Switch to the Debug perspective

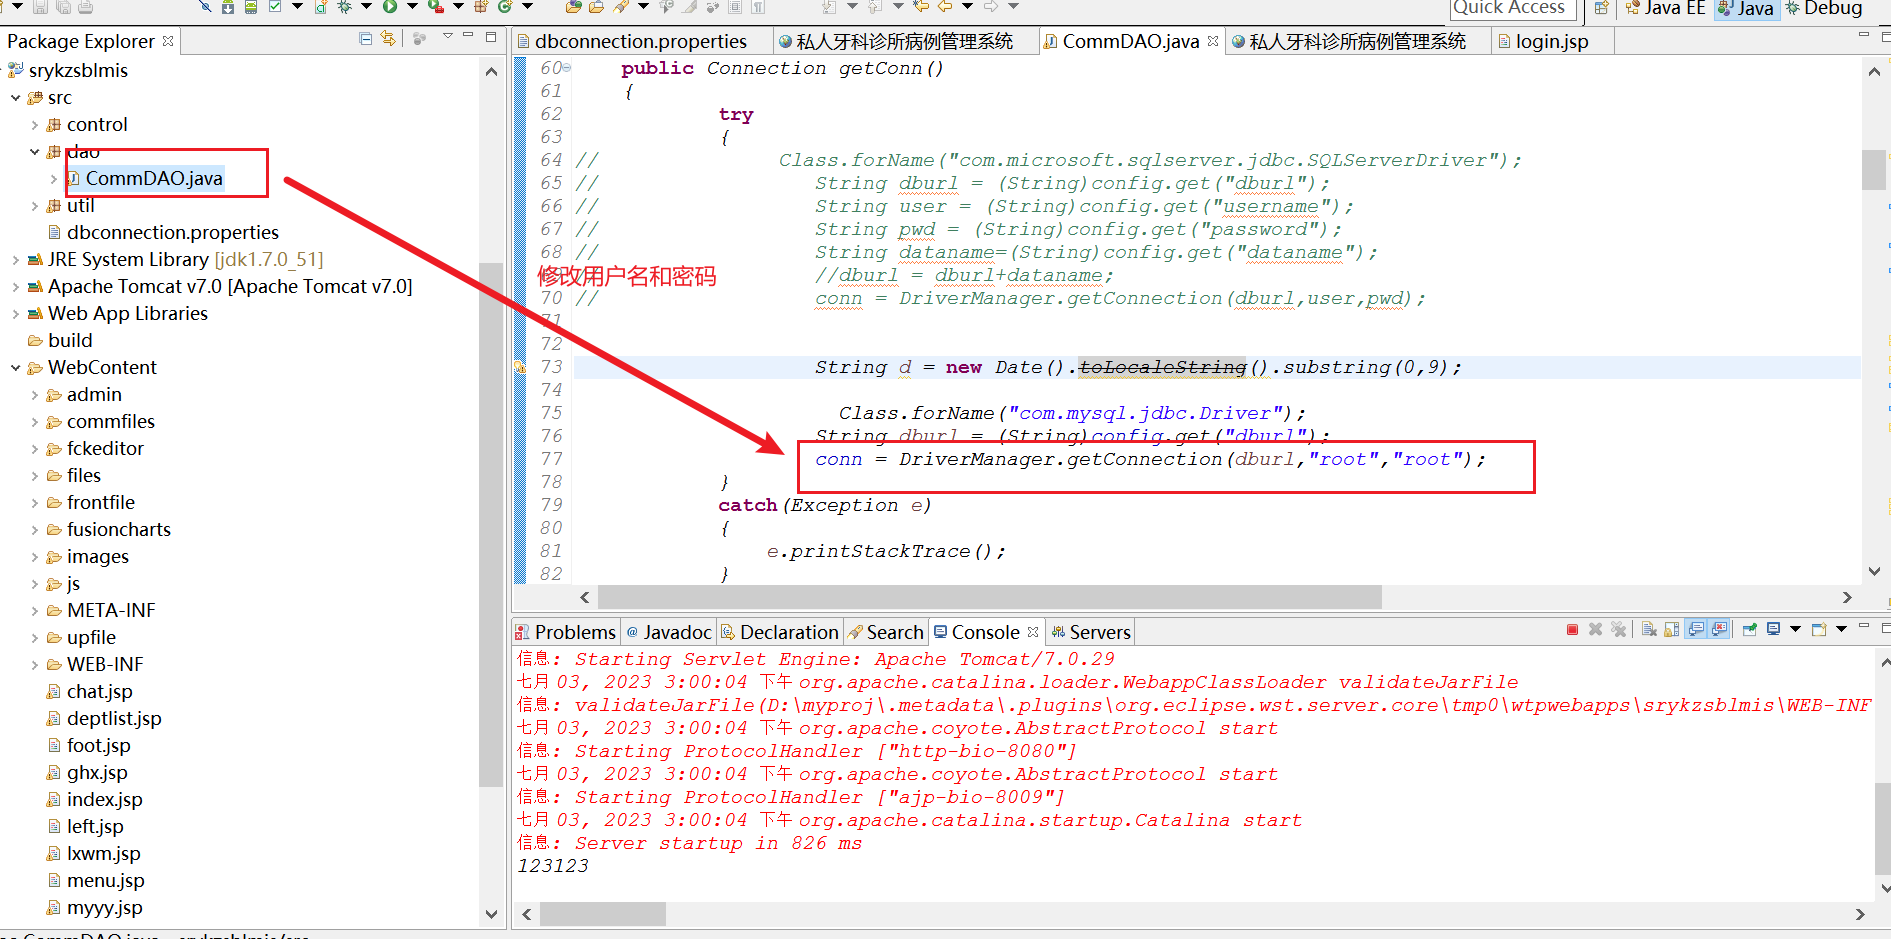pos(1824,8)
